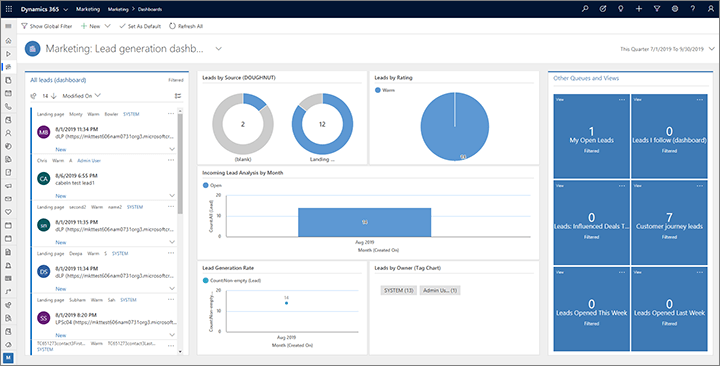Open the Settings gear icon

675,9
